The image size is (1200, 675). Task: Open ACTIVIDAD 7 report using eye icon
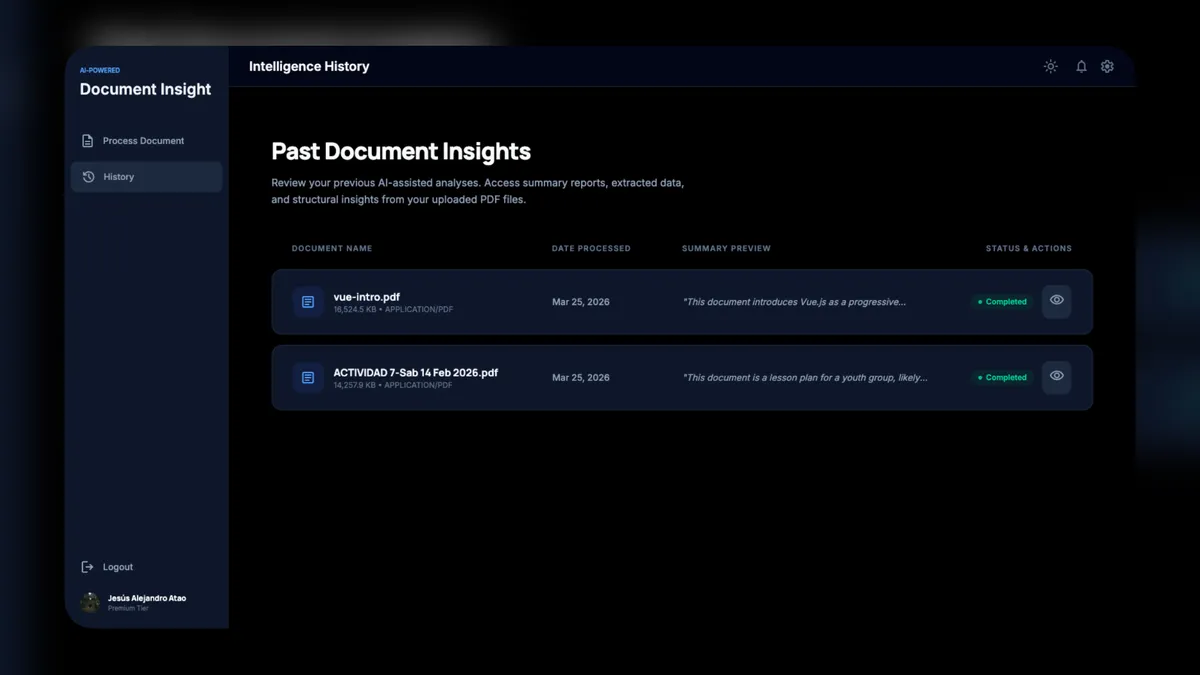1056,377
